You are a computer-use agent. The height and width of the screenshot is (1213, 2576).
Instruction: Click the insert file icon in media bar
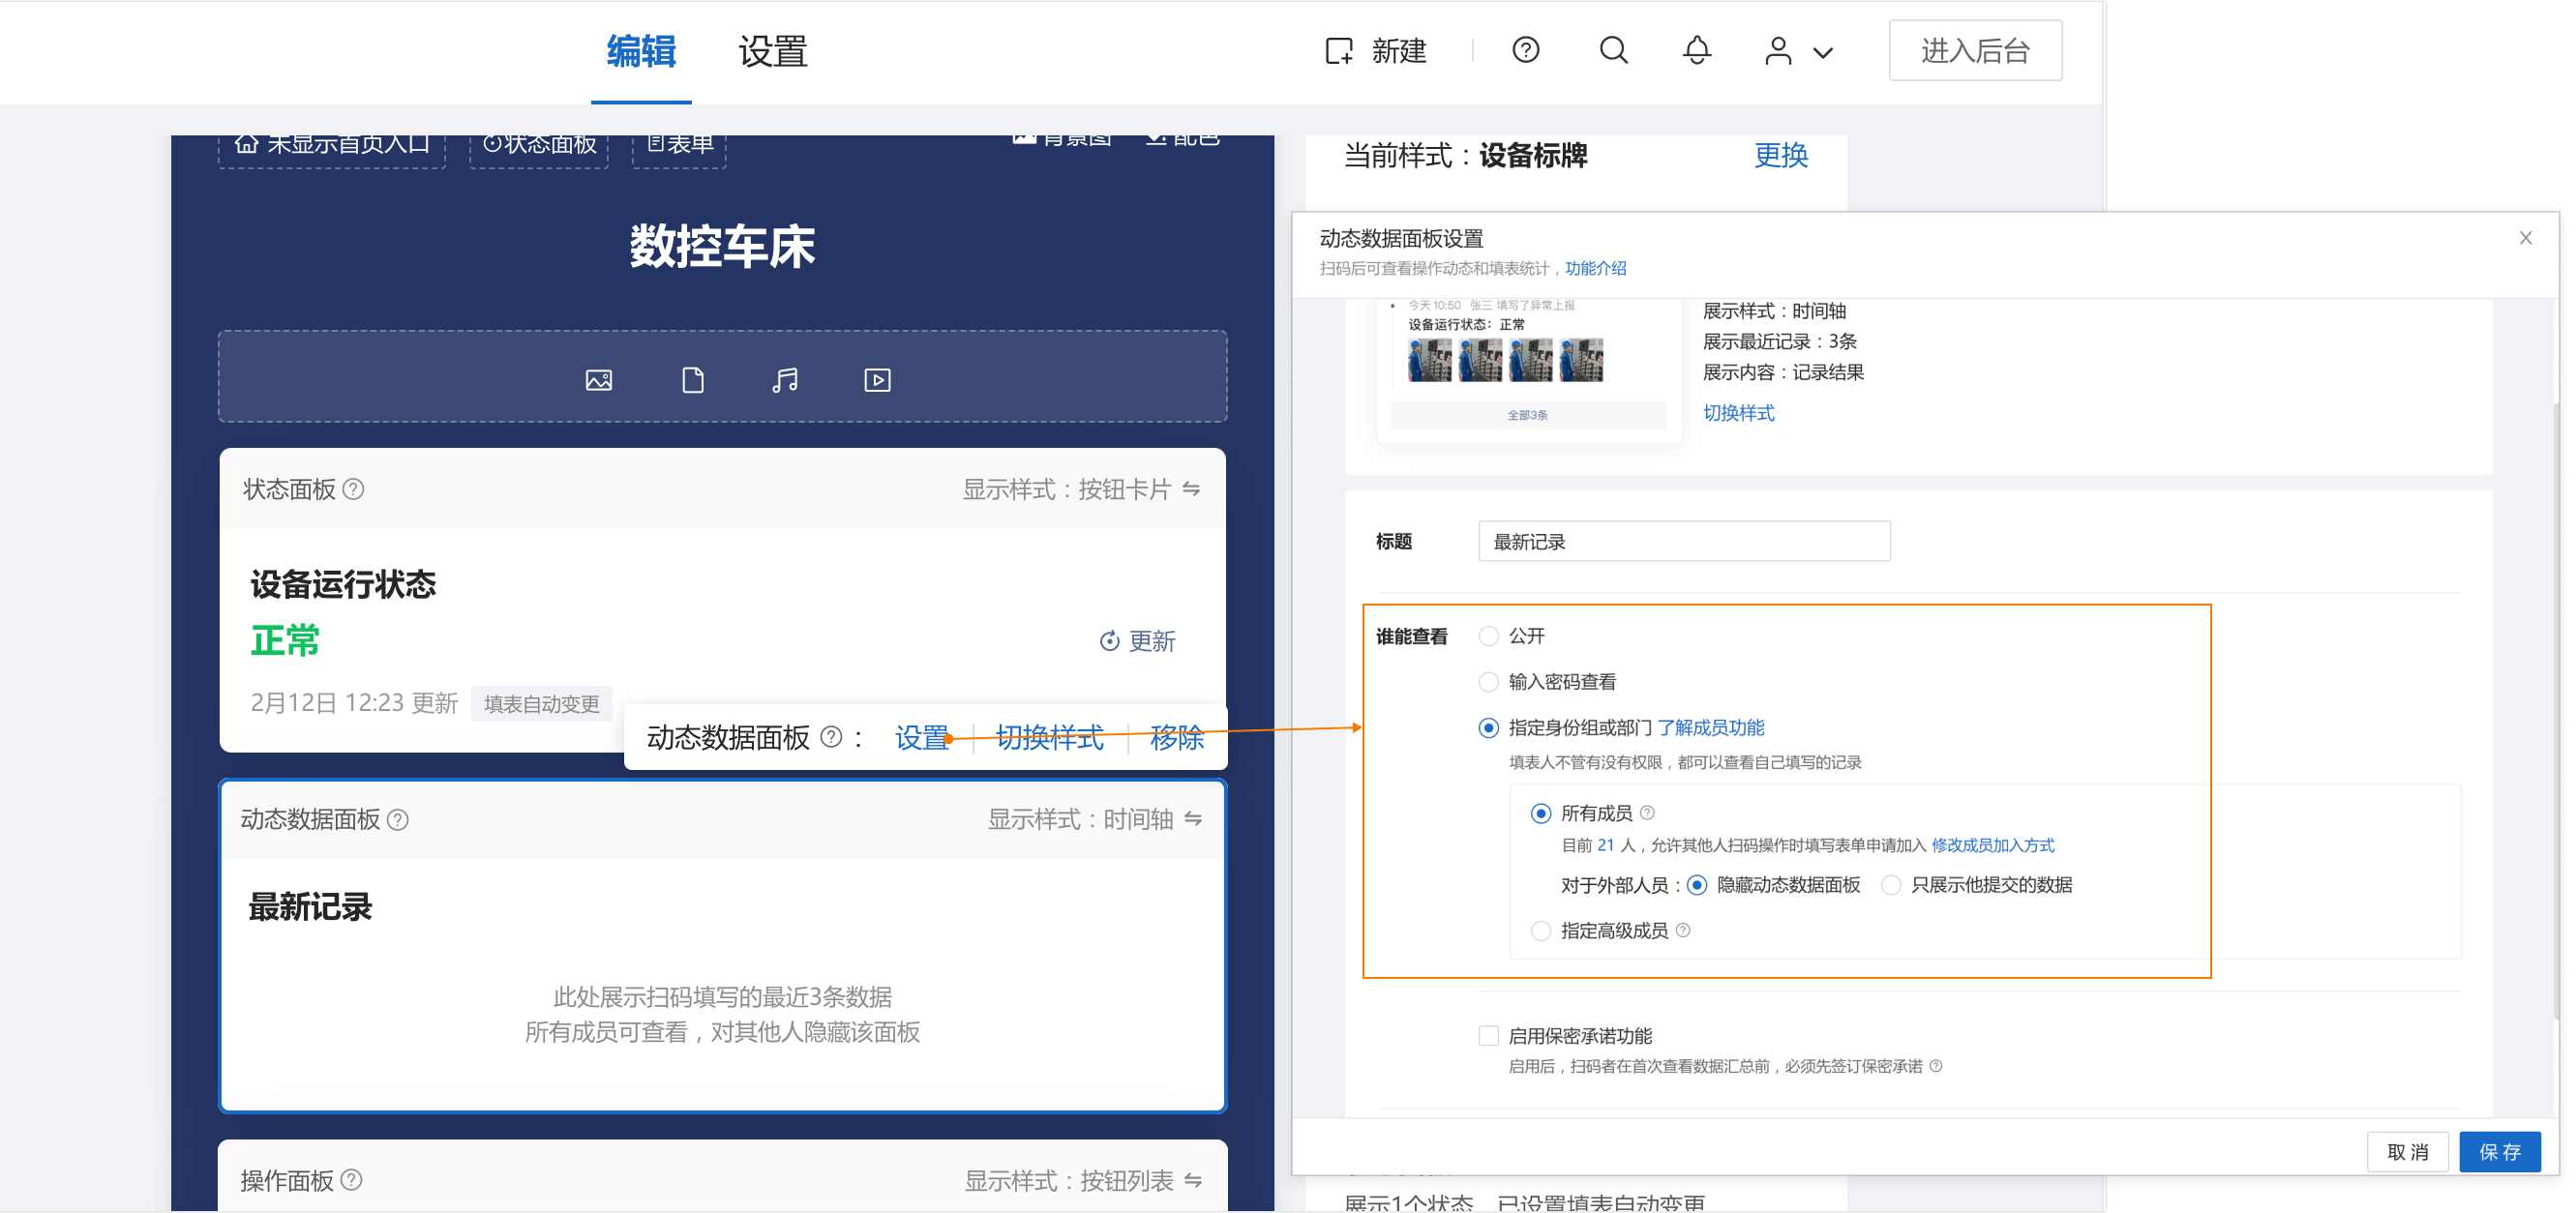click(692, 380)
